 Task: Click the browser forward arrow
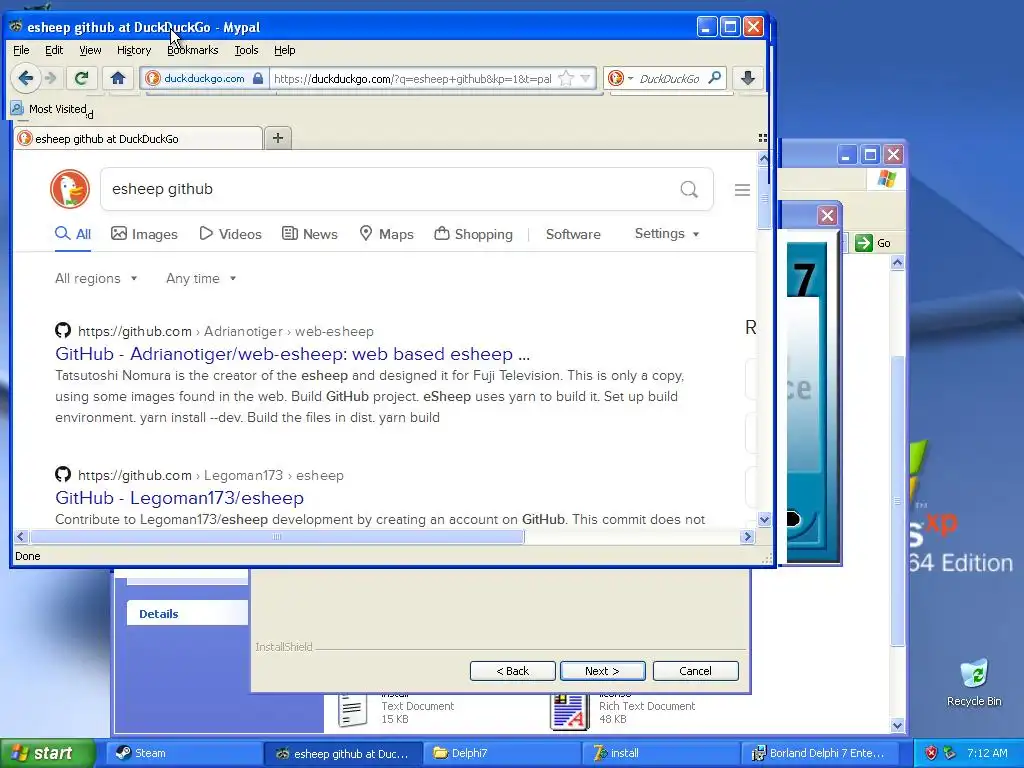pyautogui.click(x=51, y=78)
